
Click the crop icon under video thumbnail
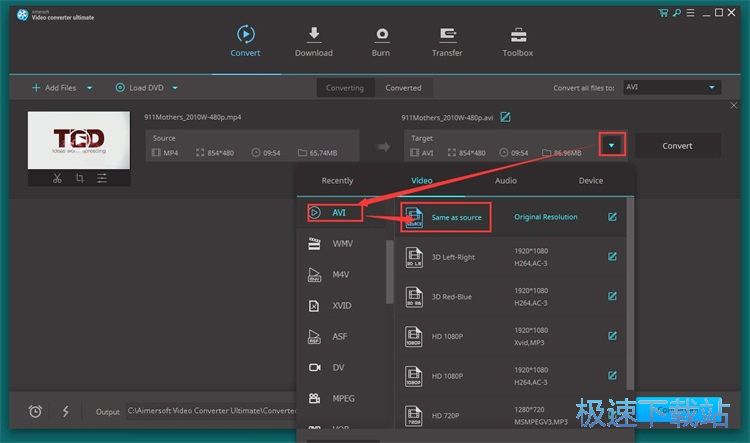(x=79, y=178)
